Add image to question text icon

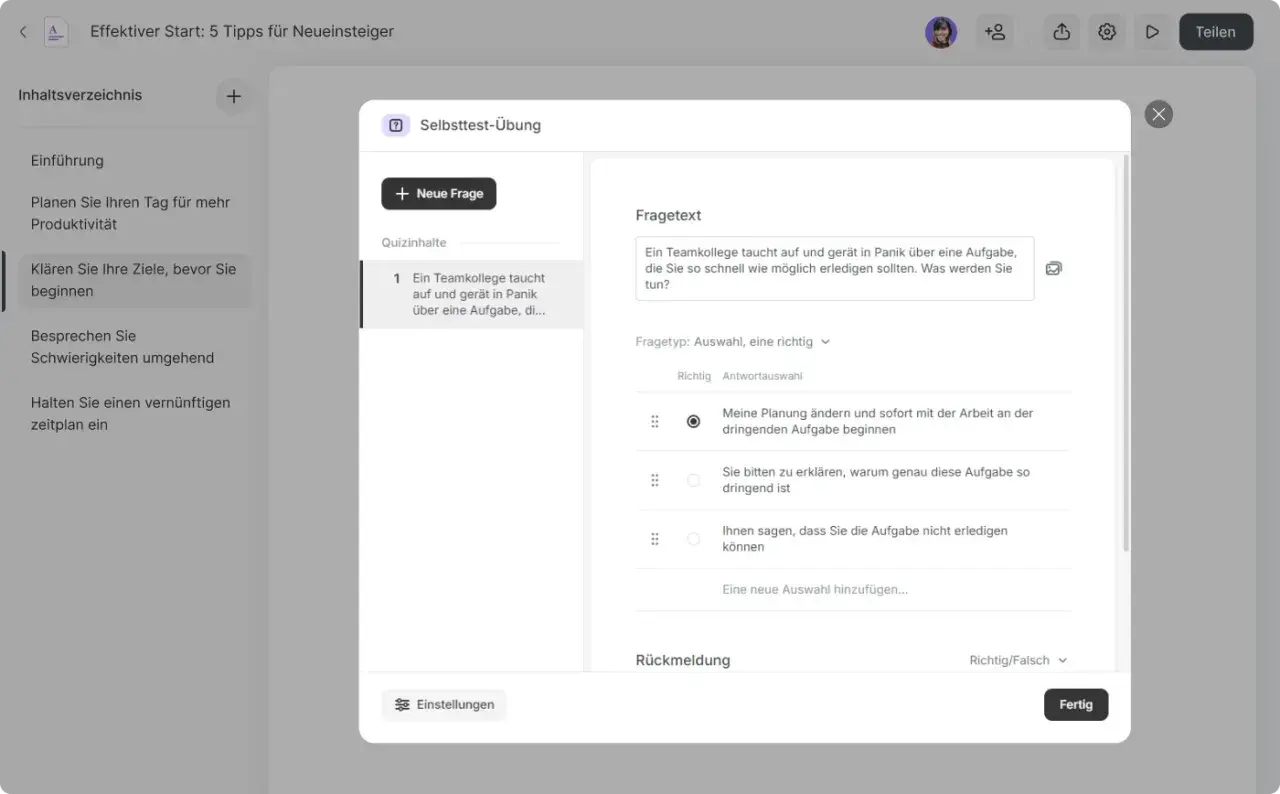point(1054,269)
